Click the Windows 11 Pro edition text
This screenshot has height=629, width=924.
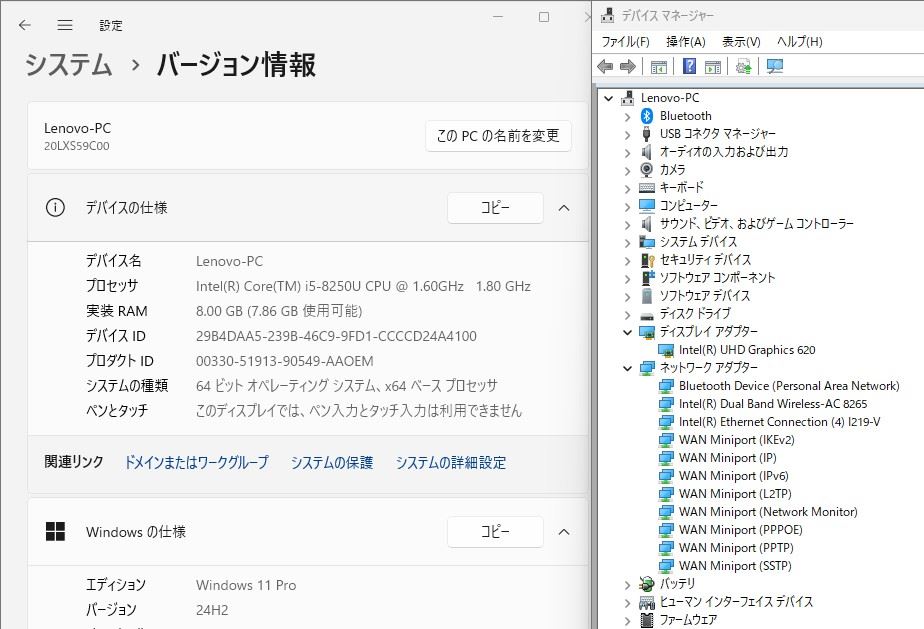click(246, 585)
